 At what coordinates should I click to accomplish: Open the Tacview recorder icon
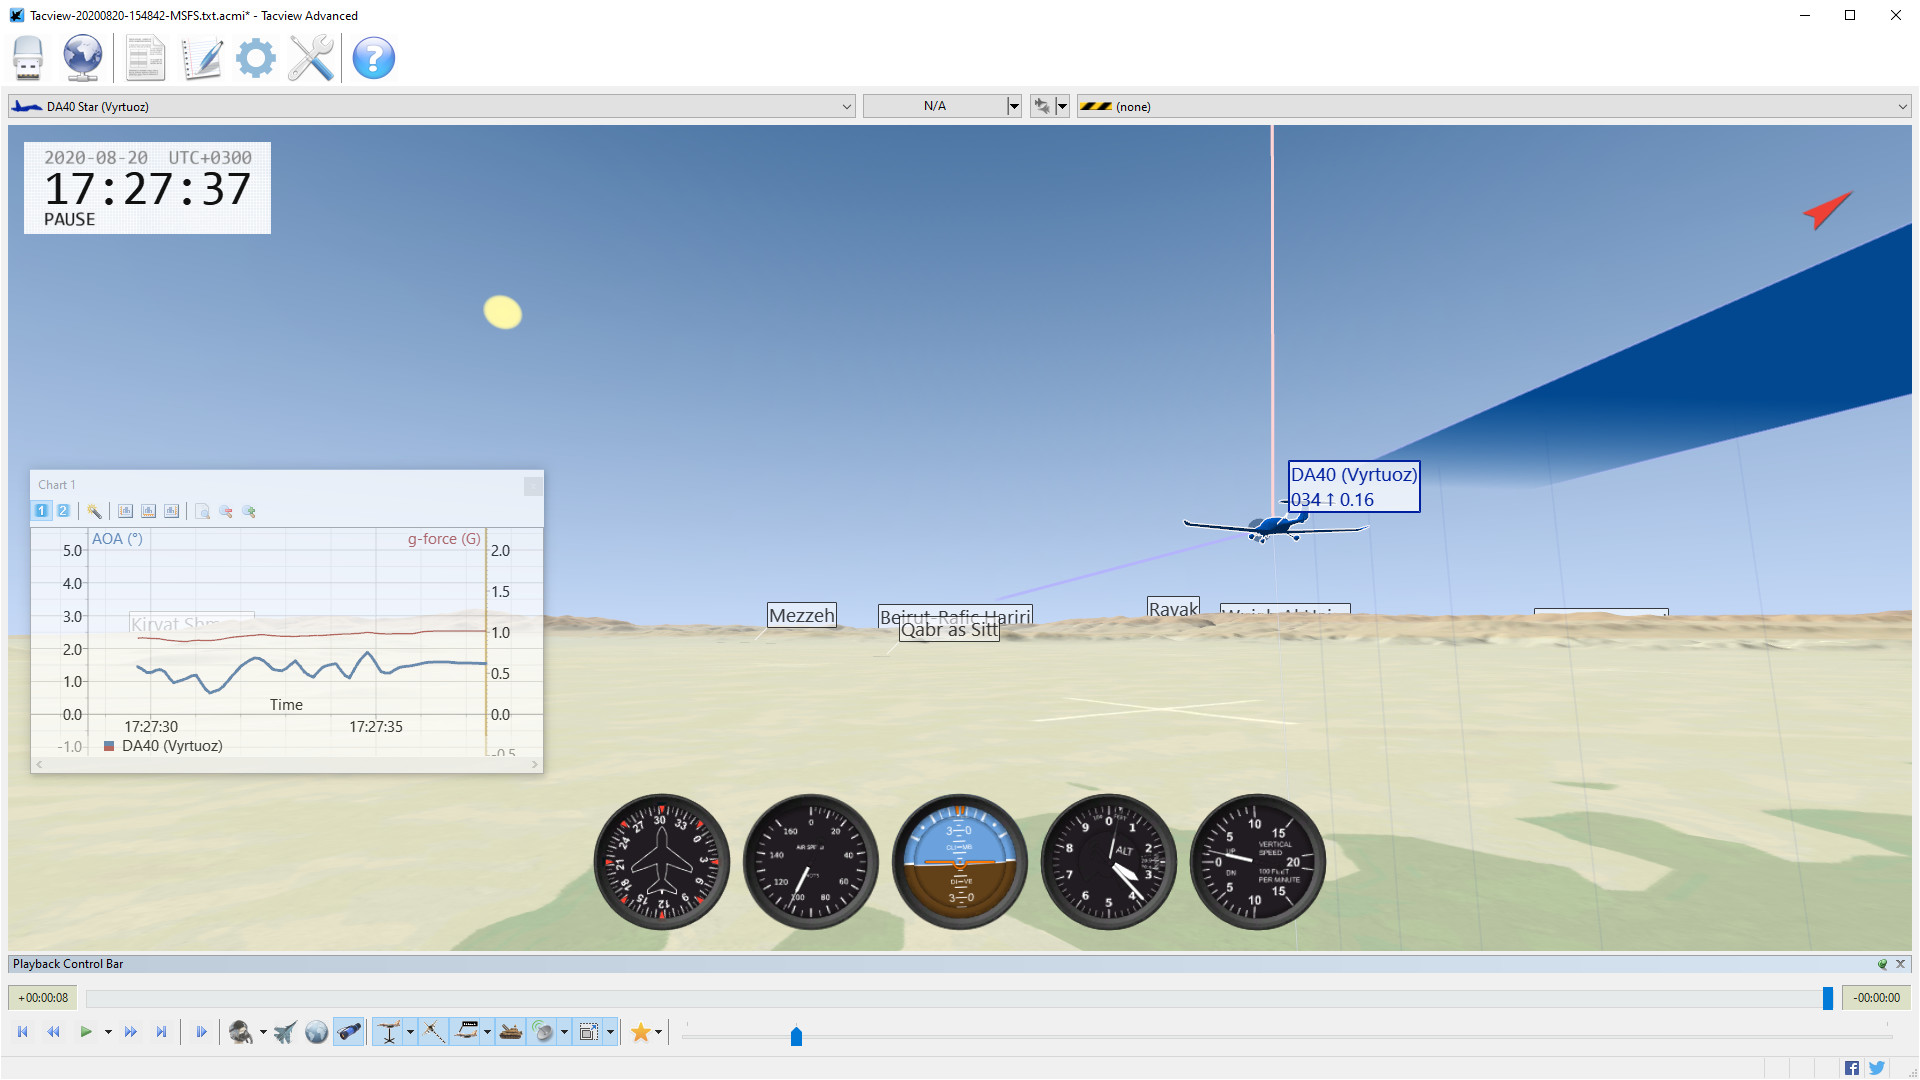point(27,58)
